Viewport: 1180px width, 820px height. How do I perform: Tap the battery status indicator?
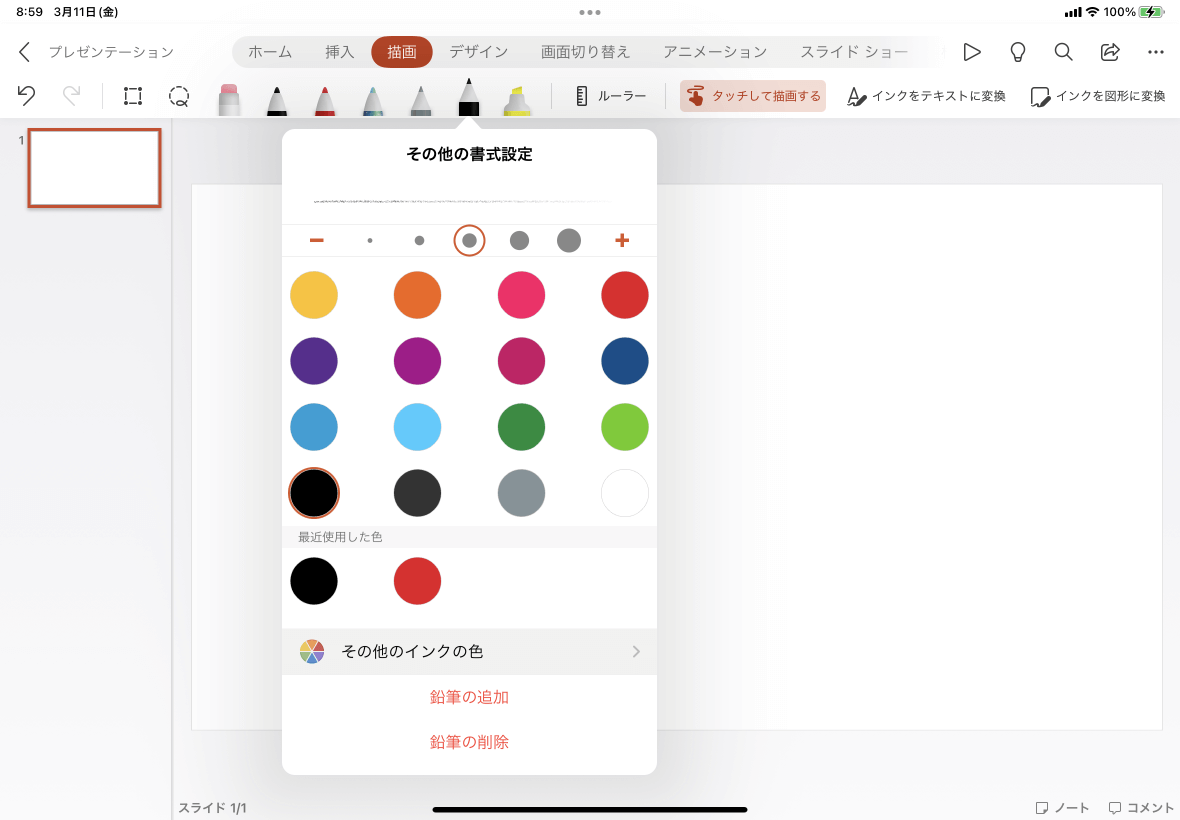tap(1151, 12)
